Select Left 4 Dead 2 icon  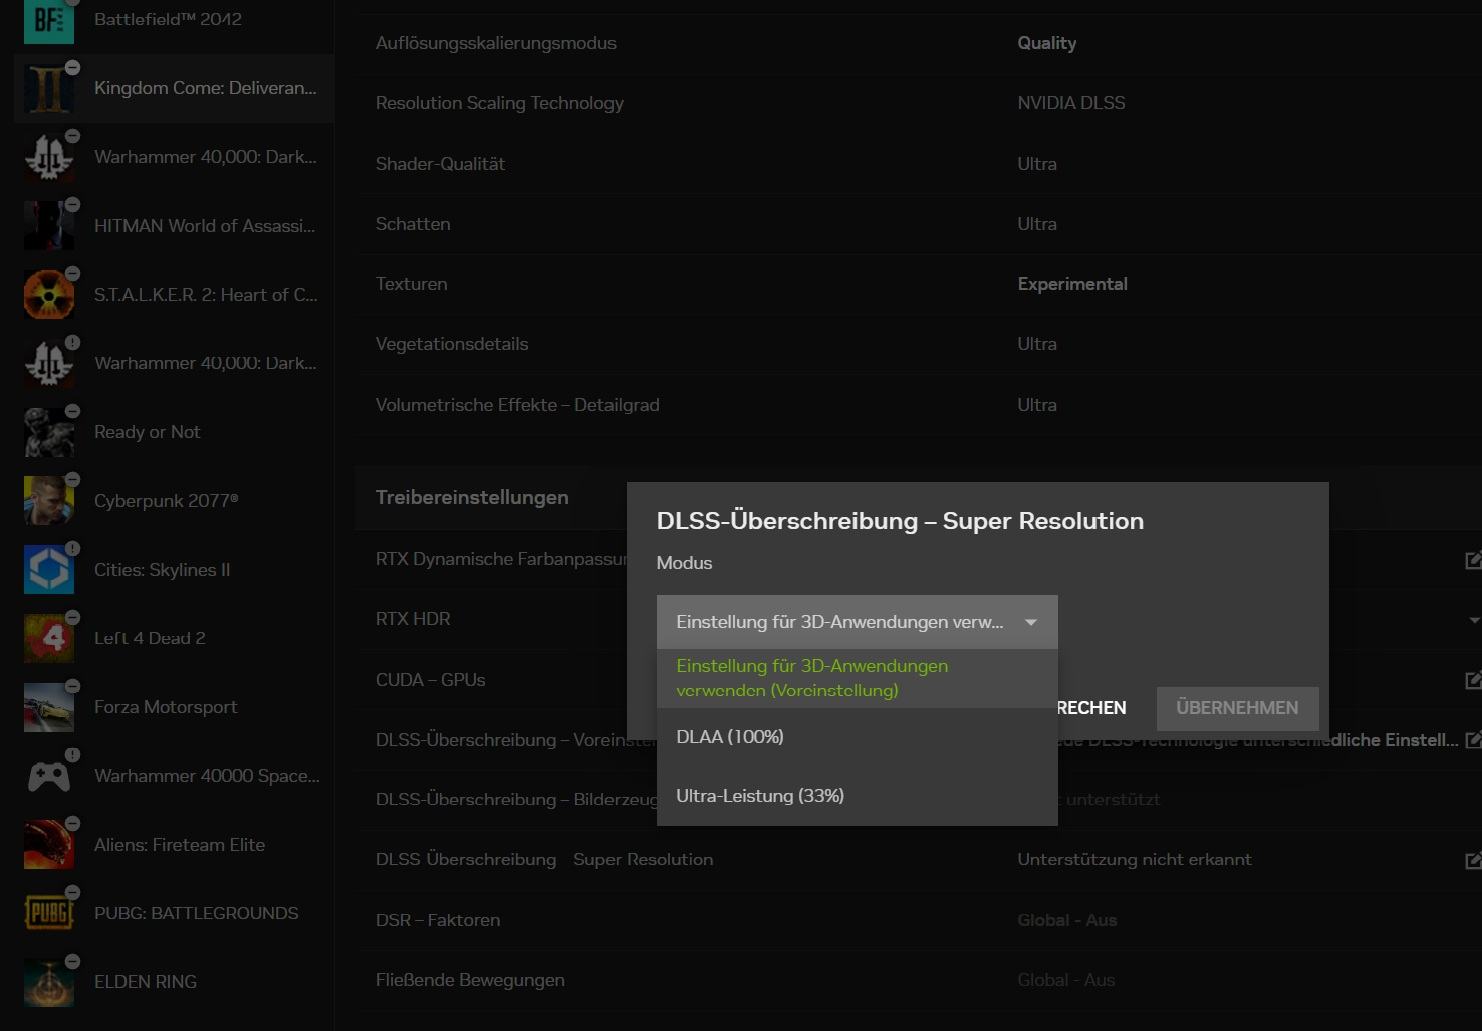[48, 638]
